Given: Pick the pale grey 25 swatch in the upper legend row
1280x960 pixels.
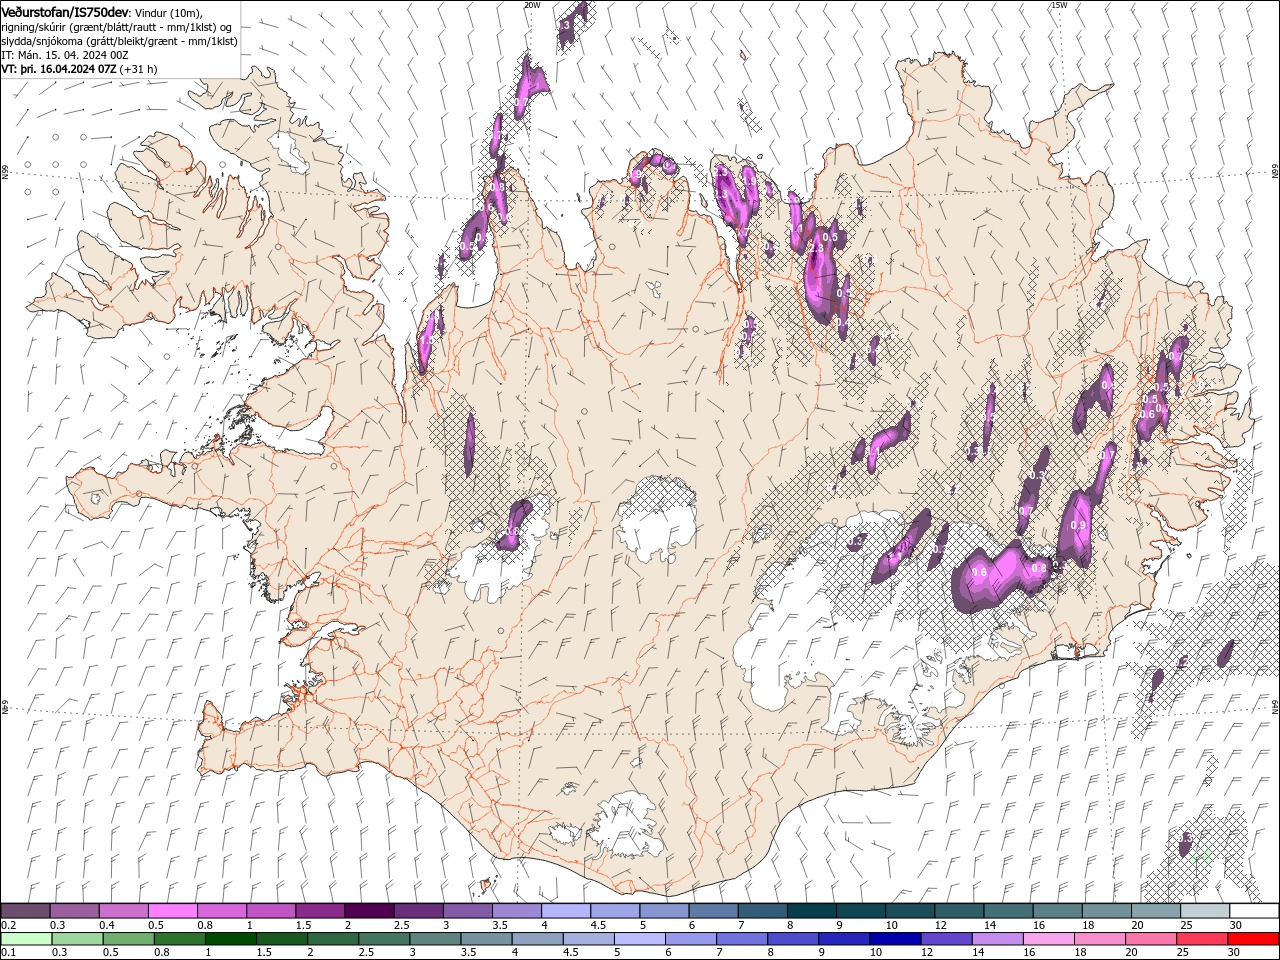Looking at the screenshot, I should pos(1205,911).
